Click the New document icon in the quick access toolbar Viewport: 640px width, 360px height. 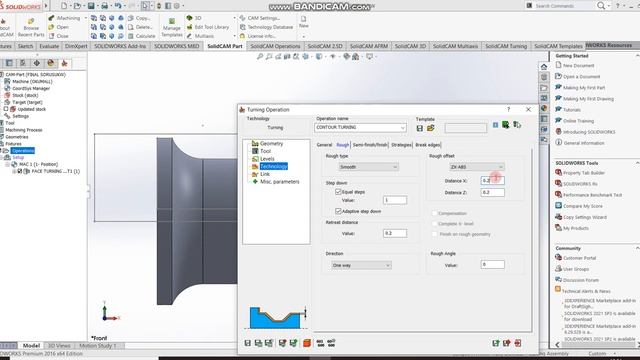click(x=64, y=6)
